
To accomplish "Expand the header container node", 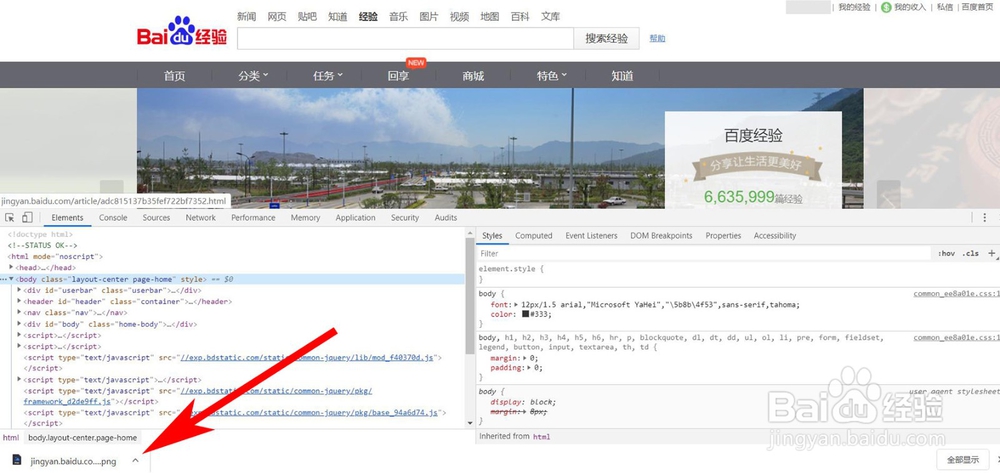I will tap(19, 302).
